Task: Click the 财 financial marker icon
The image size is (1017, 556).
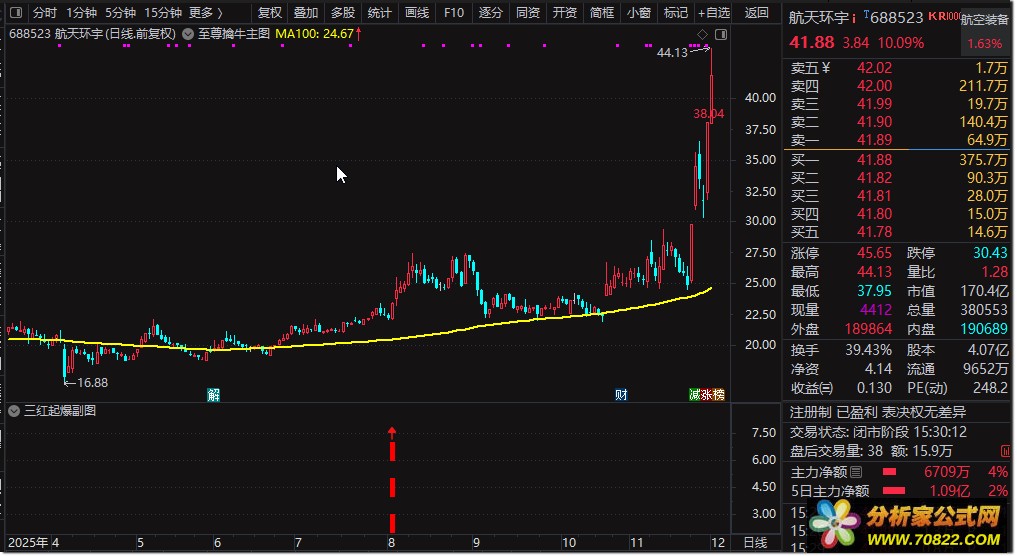Action: 621,394
